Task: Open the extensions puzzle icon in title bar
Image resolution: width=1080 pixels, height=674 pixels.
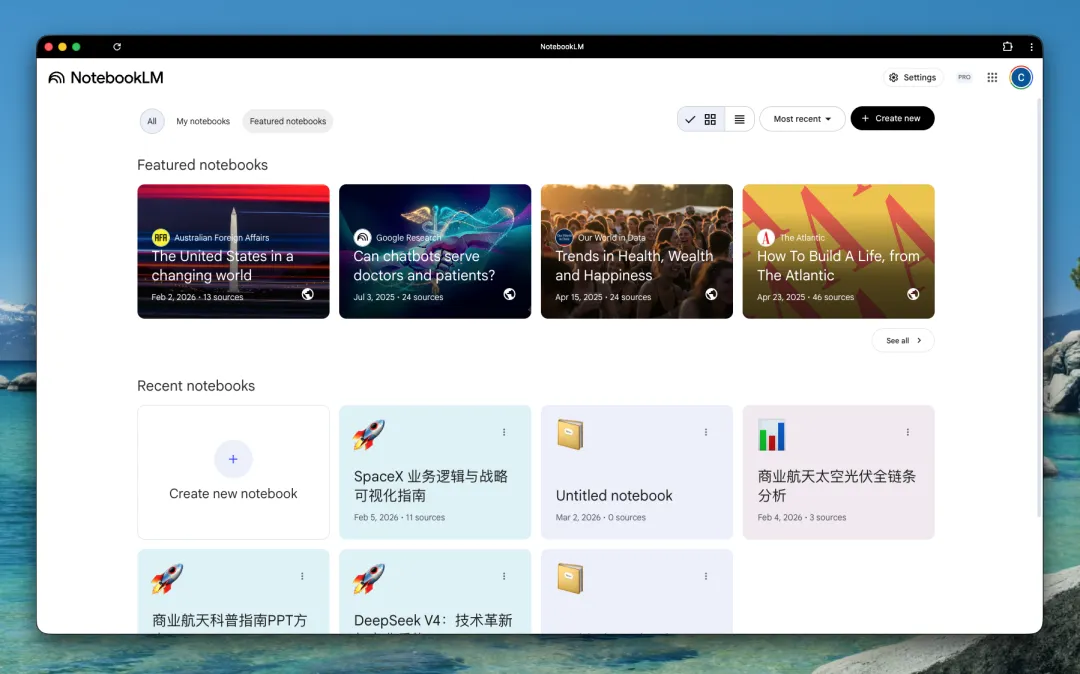Action: (x=1008, y=47)
